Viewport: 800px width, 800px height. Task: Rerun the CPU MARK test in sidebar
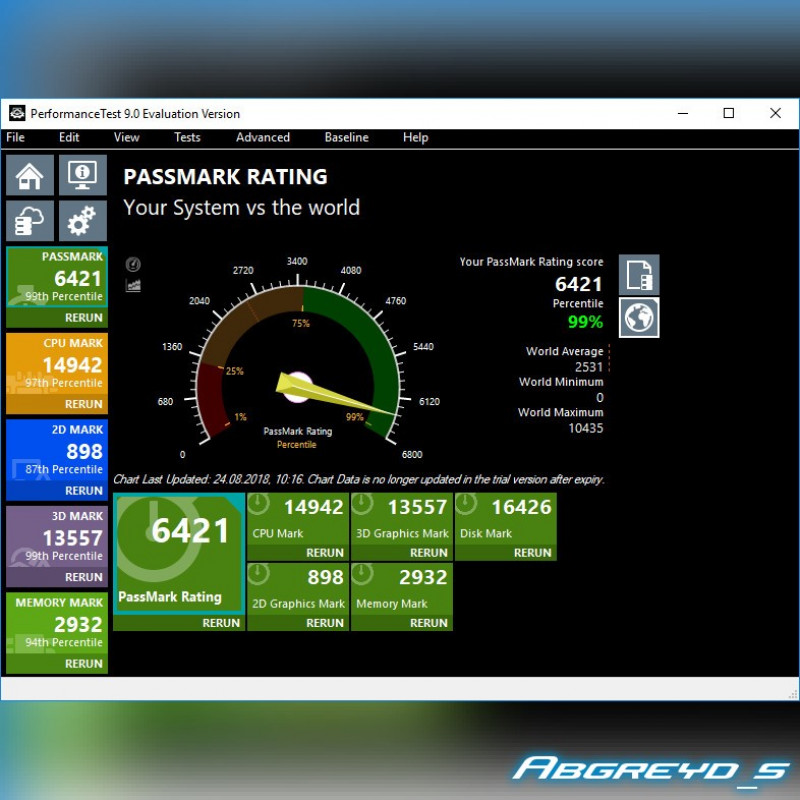pos(83,404)
